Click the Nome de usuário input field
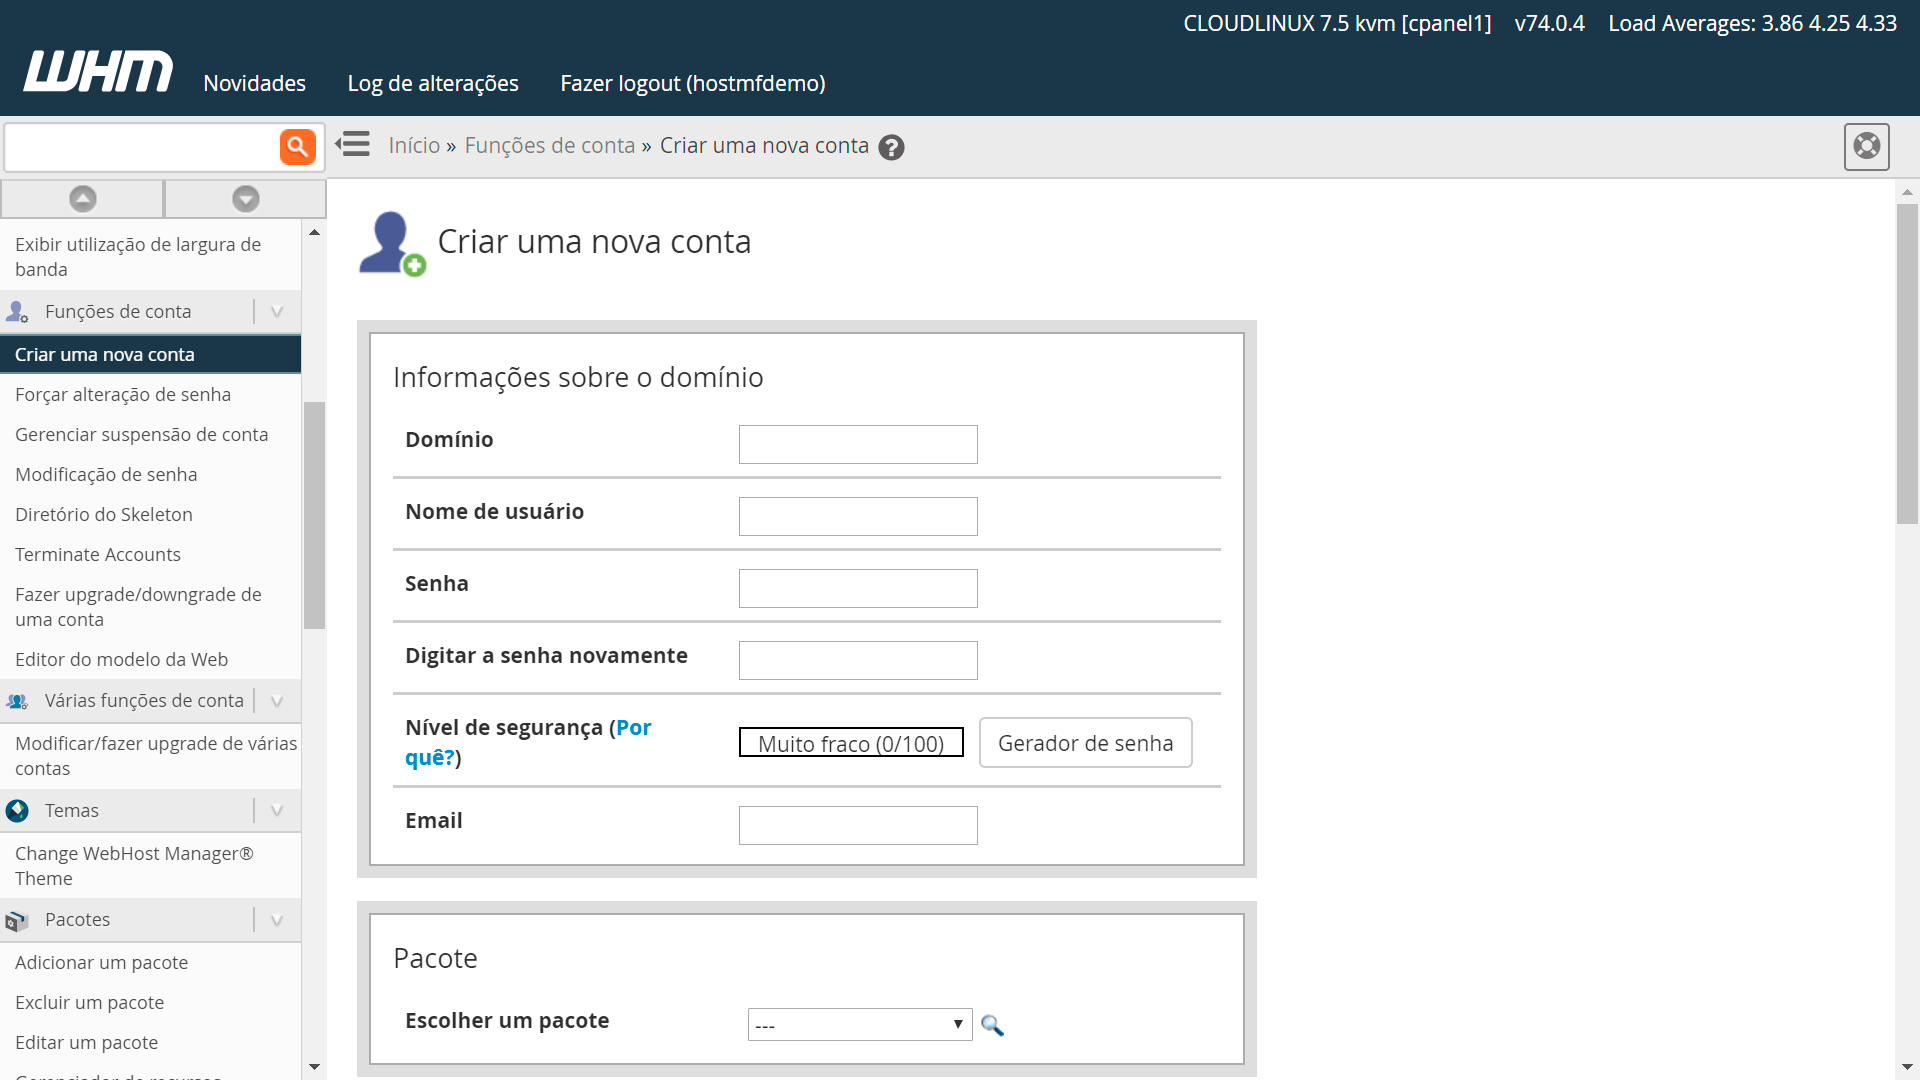 [x=858, y=516]
